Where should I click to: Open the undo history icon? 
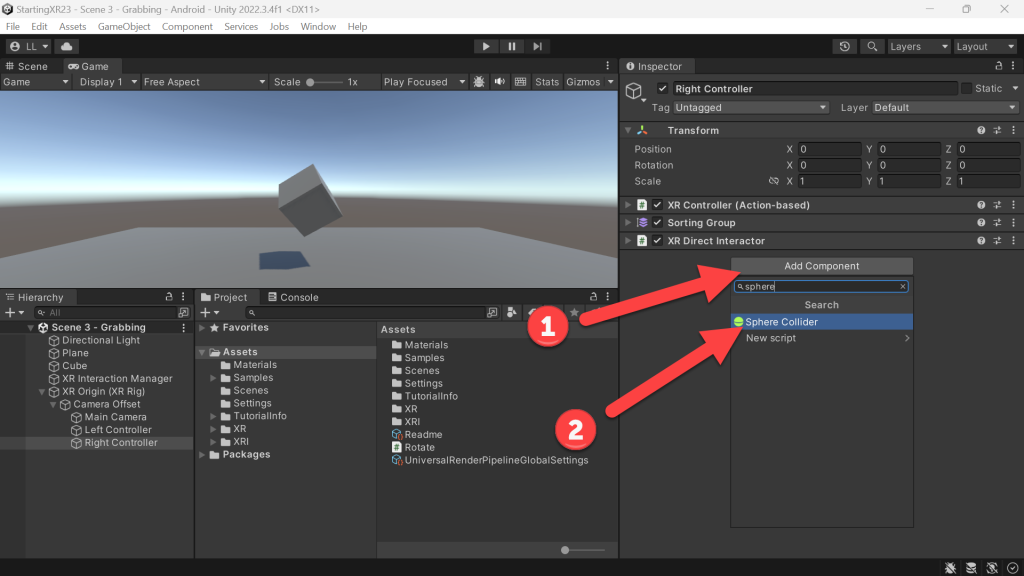click(x=844, y=46)
